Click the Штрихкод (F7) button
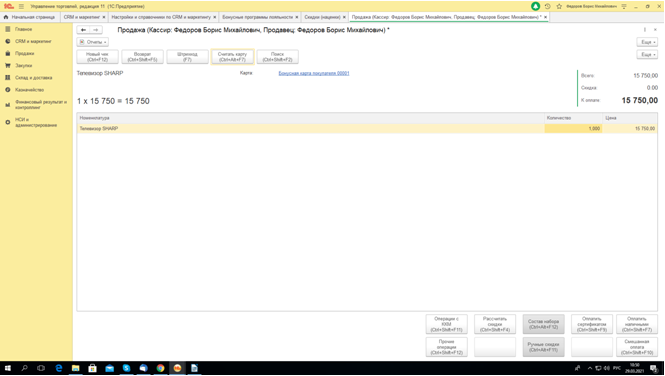 (x=187, y=57)
